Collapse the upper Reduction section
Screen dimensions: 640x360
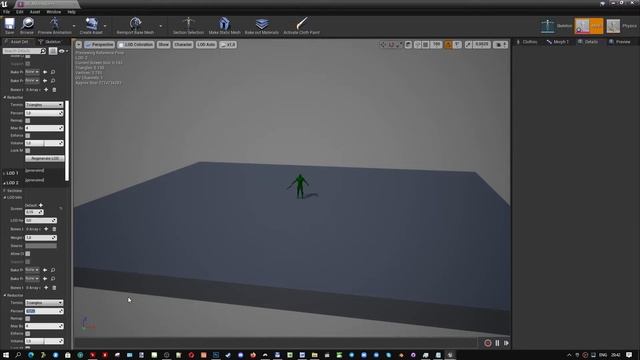5,98
